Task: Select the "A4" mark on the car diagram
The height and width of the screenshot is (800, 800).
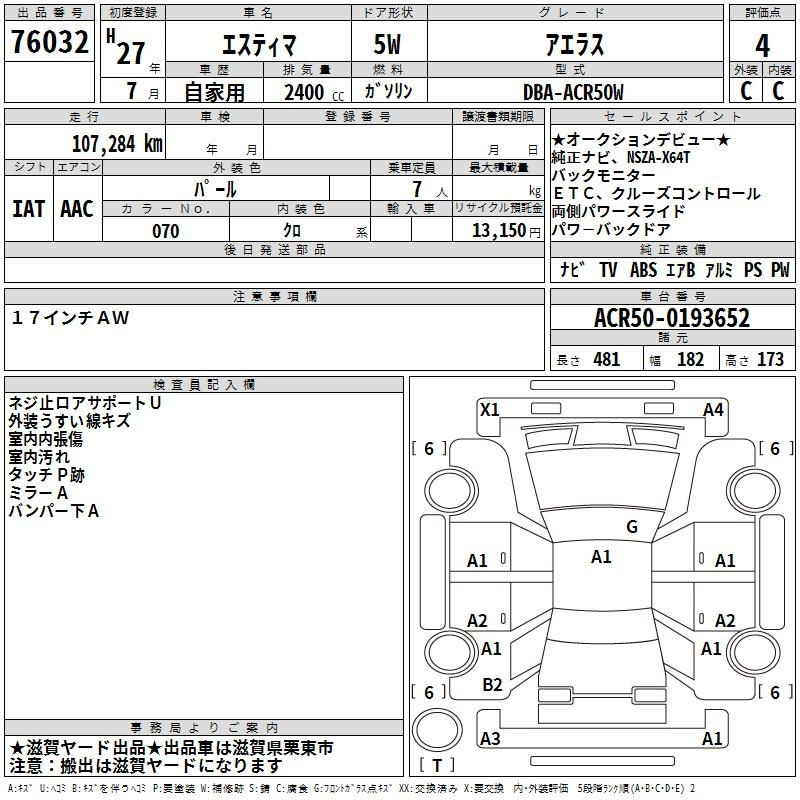Action: point(713,410)
